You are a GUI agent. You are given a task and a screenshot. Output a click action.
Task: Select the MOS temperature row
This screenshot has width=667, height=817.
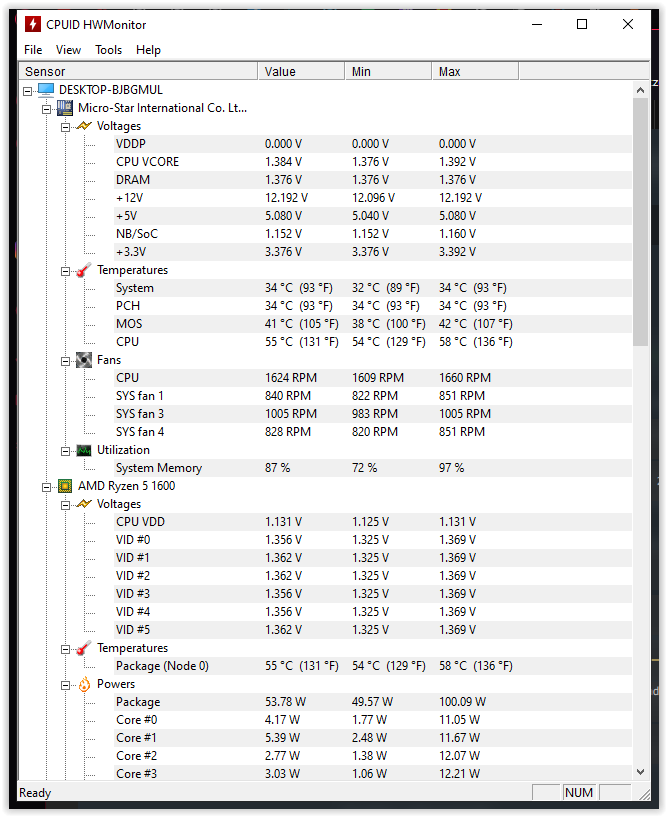(x=373, y=324)
